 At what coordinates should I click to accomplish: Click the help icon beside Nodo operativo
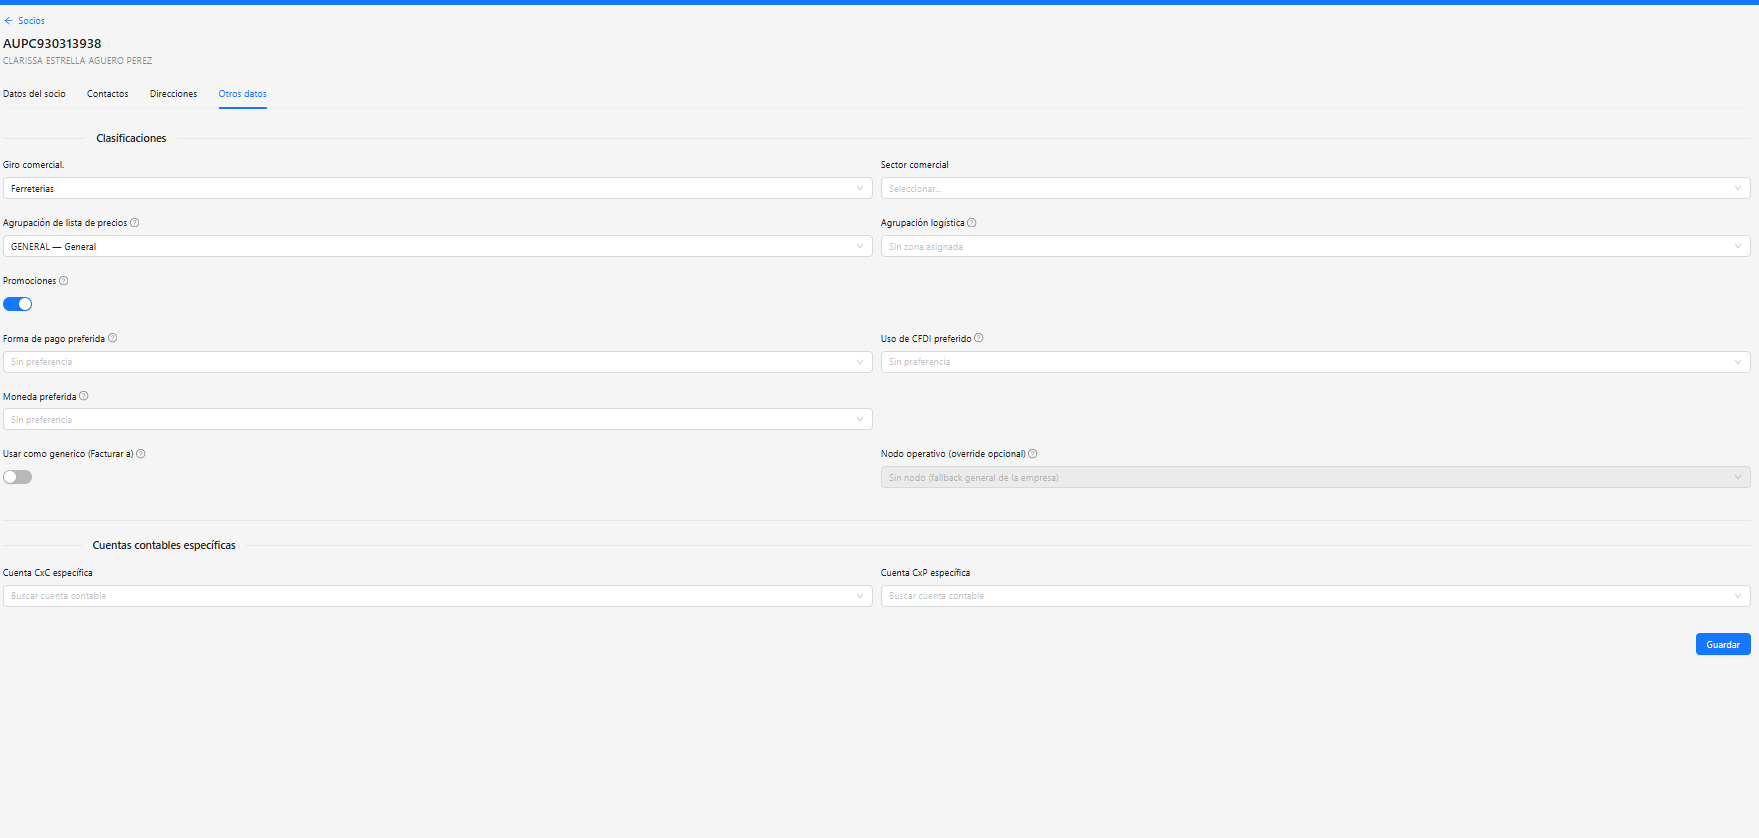click(1033, 454)
